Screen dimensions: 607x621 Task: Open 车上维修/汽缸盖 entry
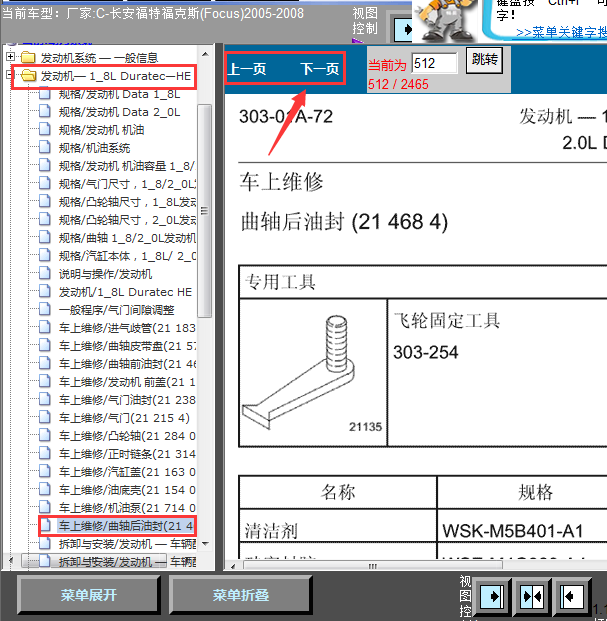pyautogui.click(x=127, y=472)
